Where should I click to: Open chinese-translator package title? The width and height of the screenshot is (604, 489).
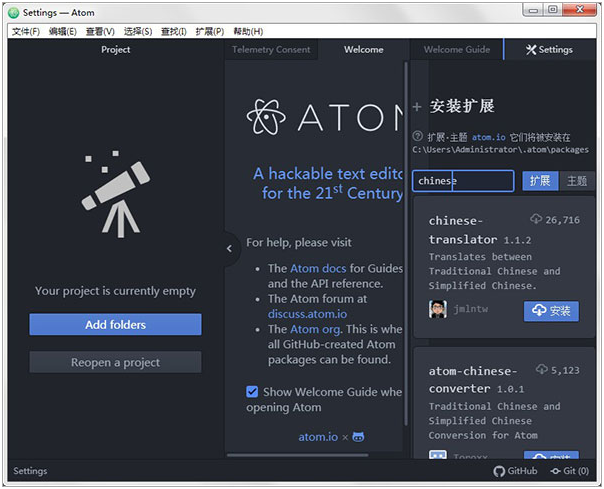462,230
